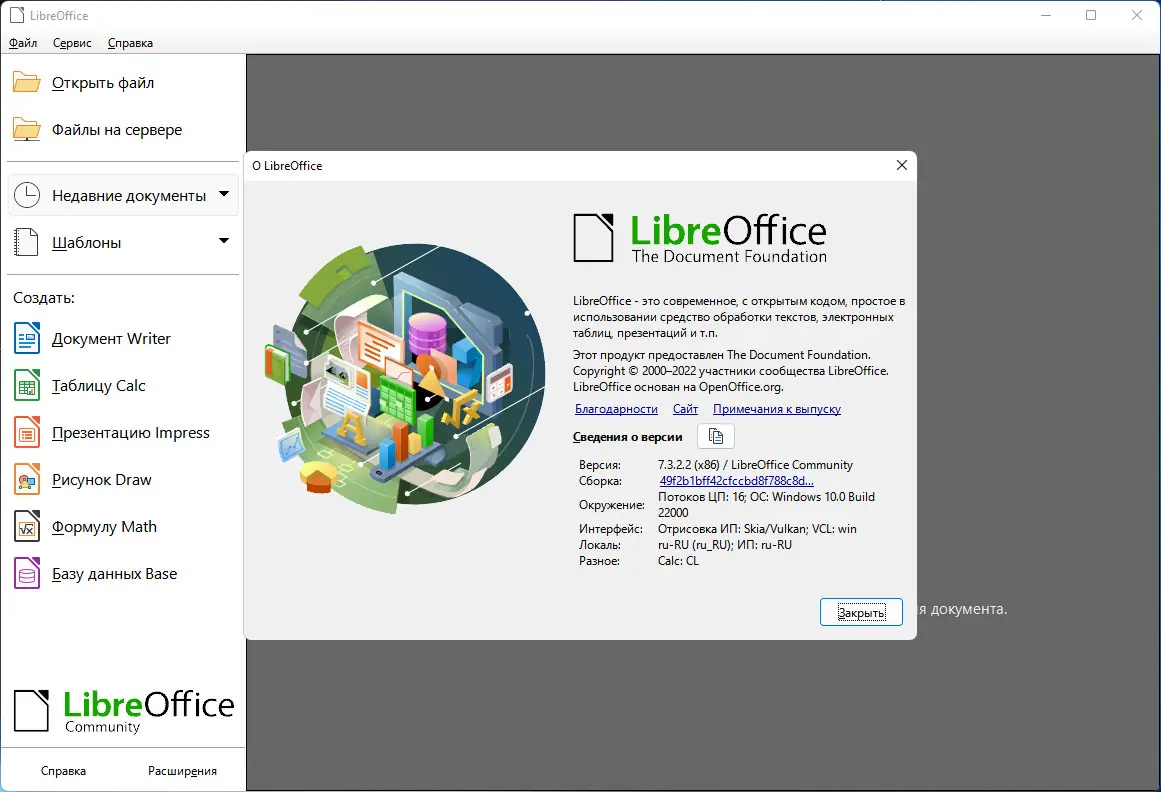
Task: Open the Благодарности credits page
Action: point(616,408)
